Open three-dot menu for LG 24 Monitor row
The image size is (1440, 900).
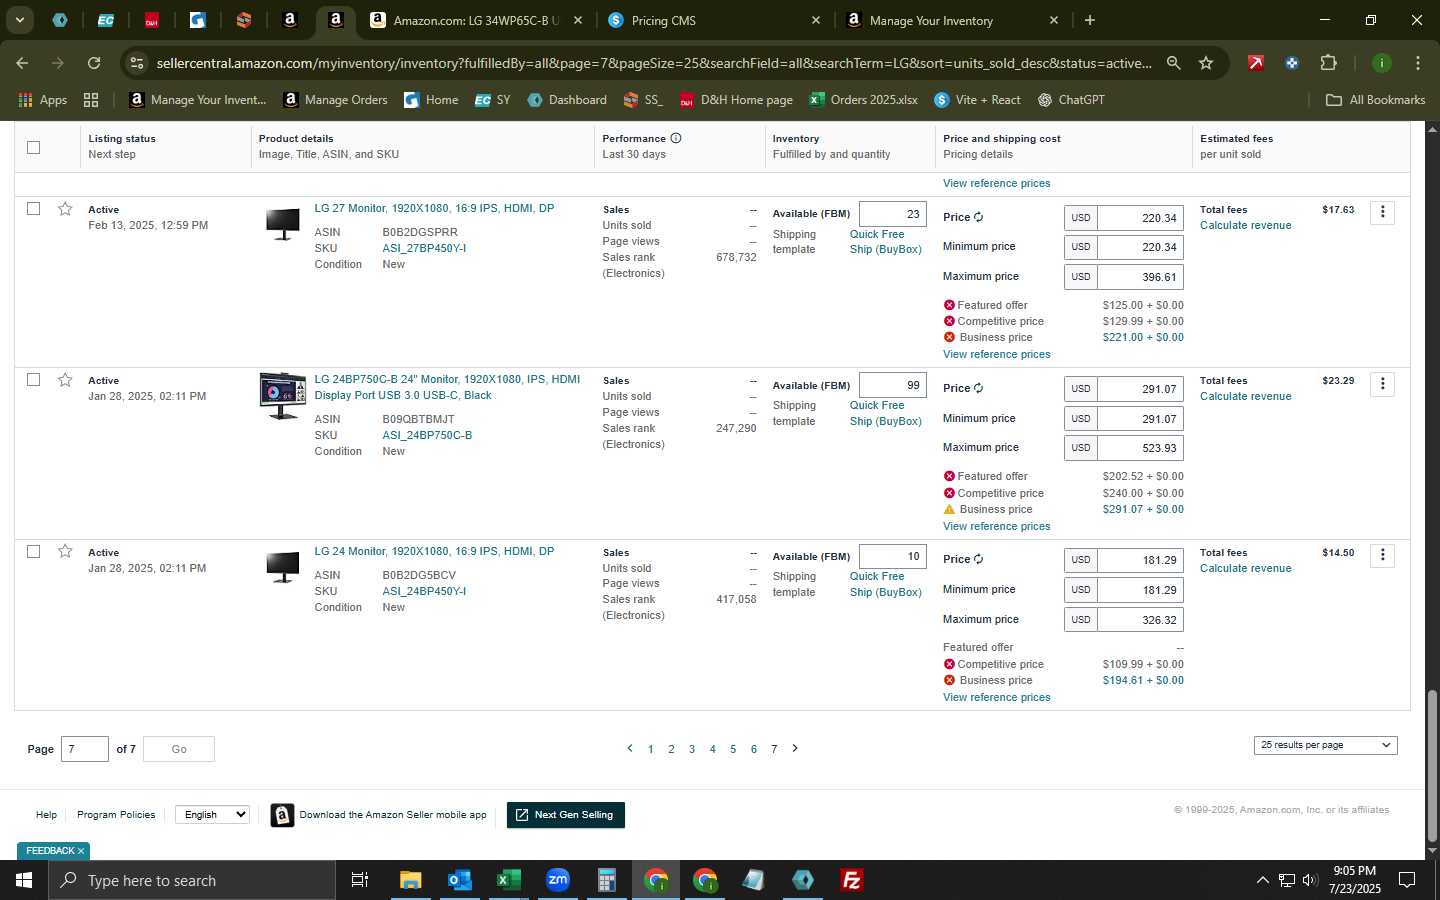[x=1382, y=555]
